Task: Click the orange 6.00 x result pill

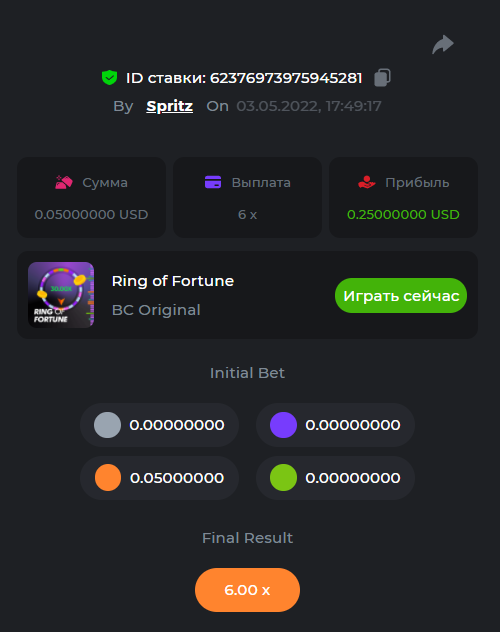Action: (x=247, y=590)
